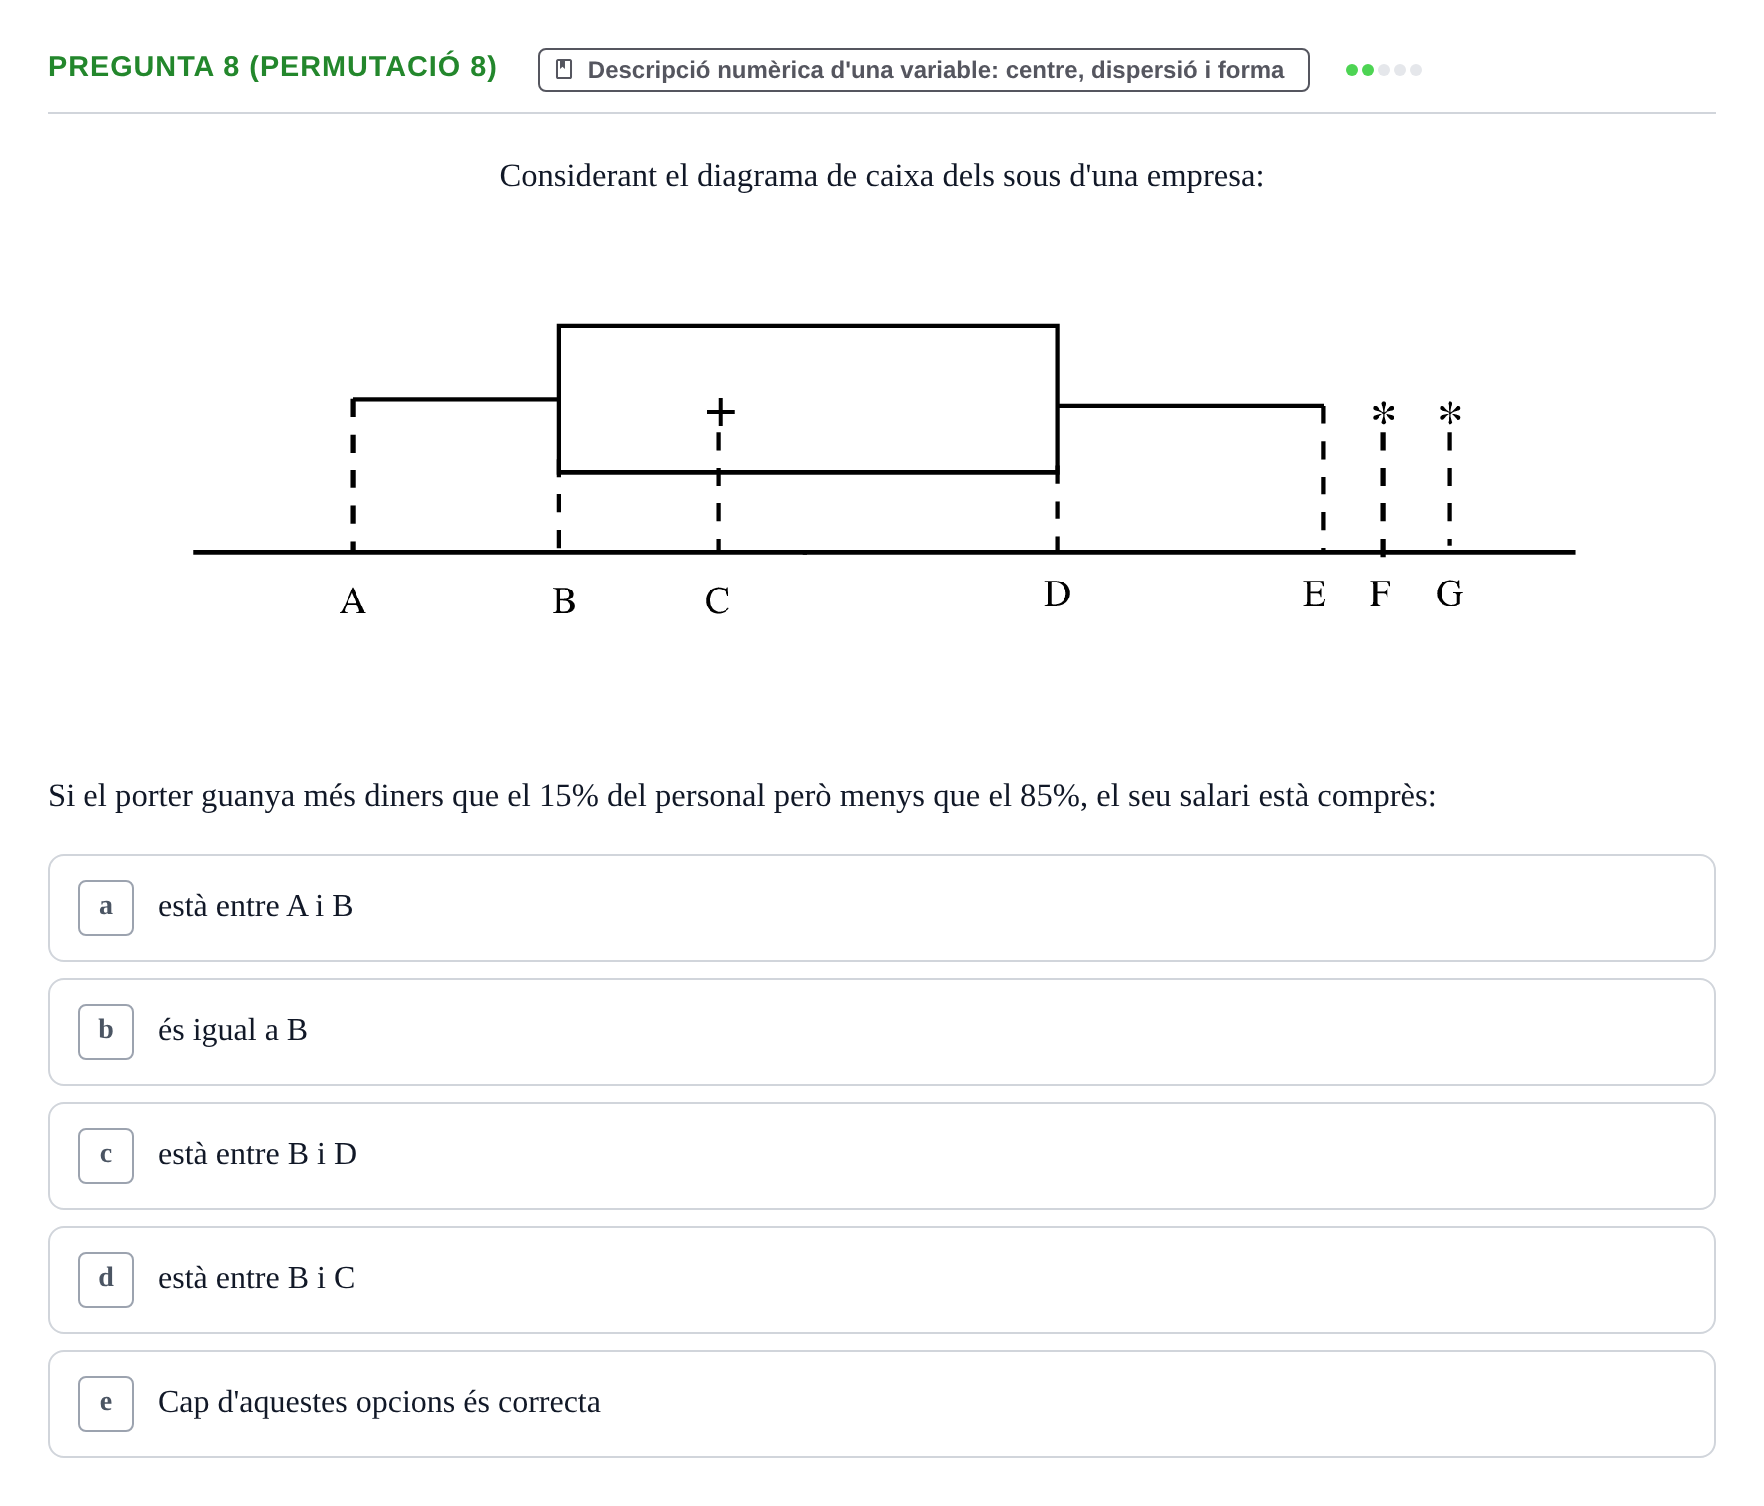
Task: Choose option 'està entre B i C'
Action: click(882, 1280)
